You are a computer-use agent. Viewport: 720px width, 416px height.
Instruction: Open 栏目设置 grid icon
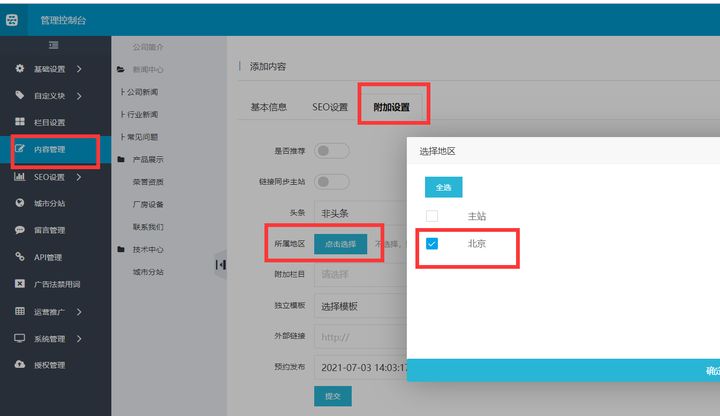click(x=19, y=123)
